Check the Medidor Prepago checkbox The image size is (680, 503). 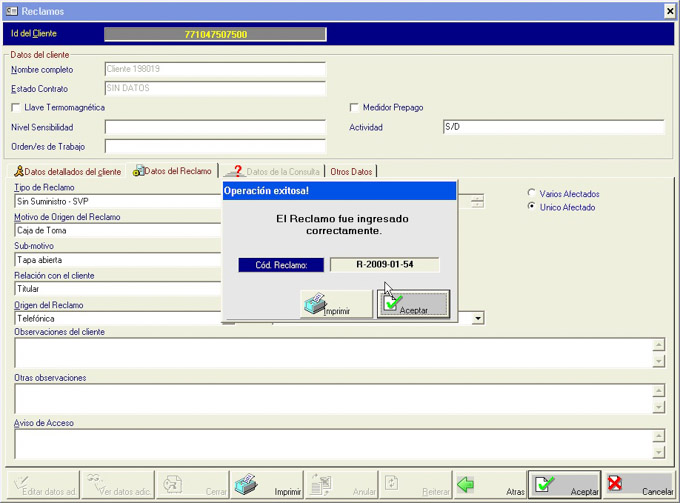pos(354,108)
